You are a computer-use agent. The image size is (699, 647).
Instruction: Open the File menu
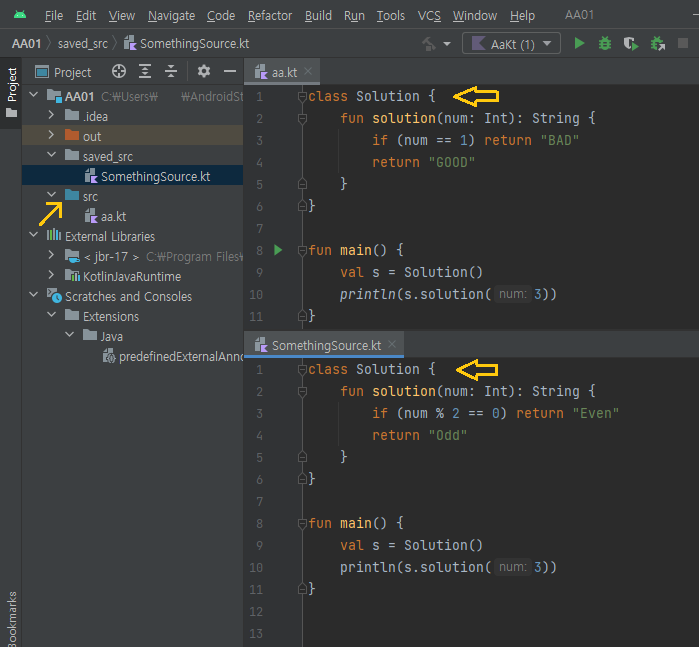point(53,16)
